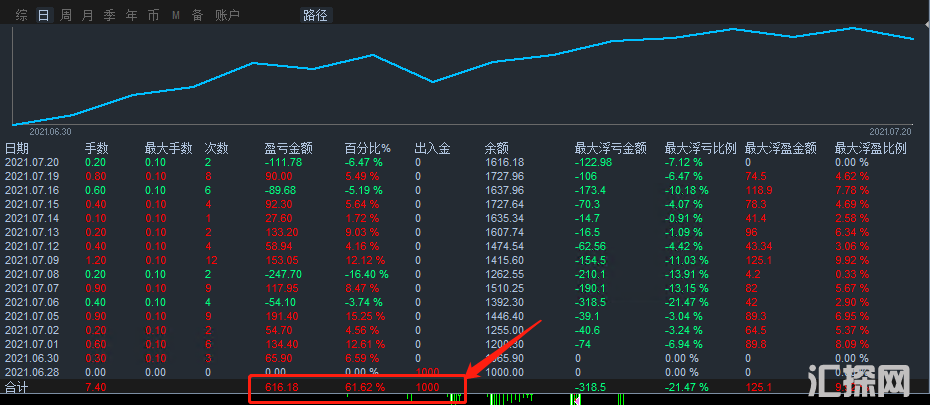Select the 2021.07.01 date row
This screenshot has height=405, width=930.
pyautogui.click(x=30, y=345)
